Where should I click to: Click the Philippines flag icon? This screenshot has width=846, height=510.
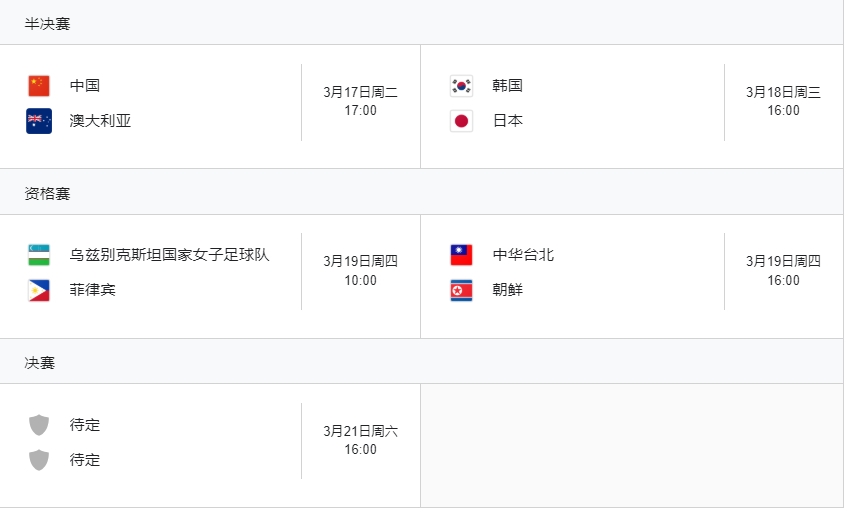pyautogui.click(x=39, y=290)
